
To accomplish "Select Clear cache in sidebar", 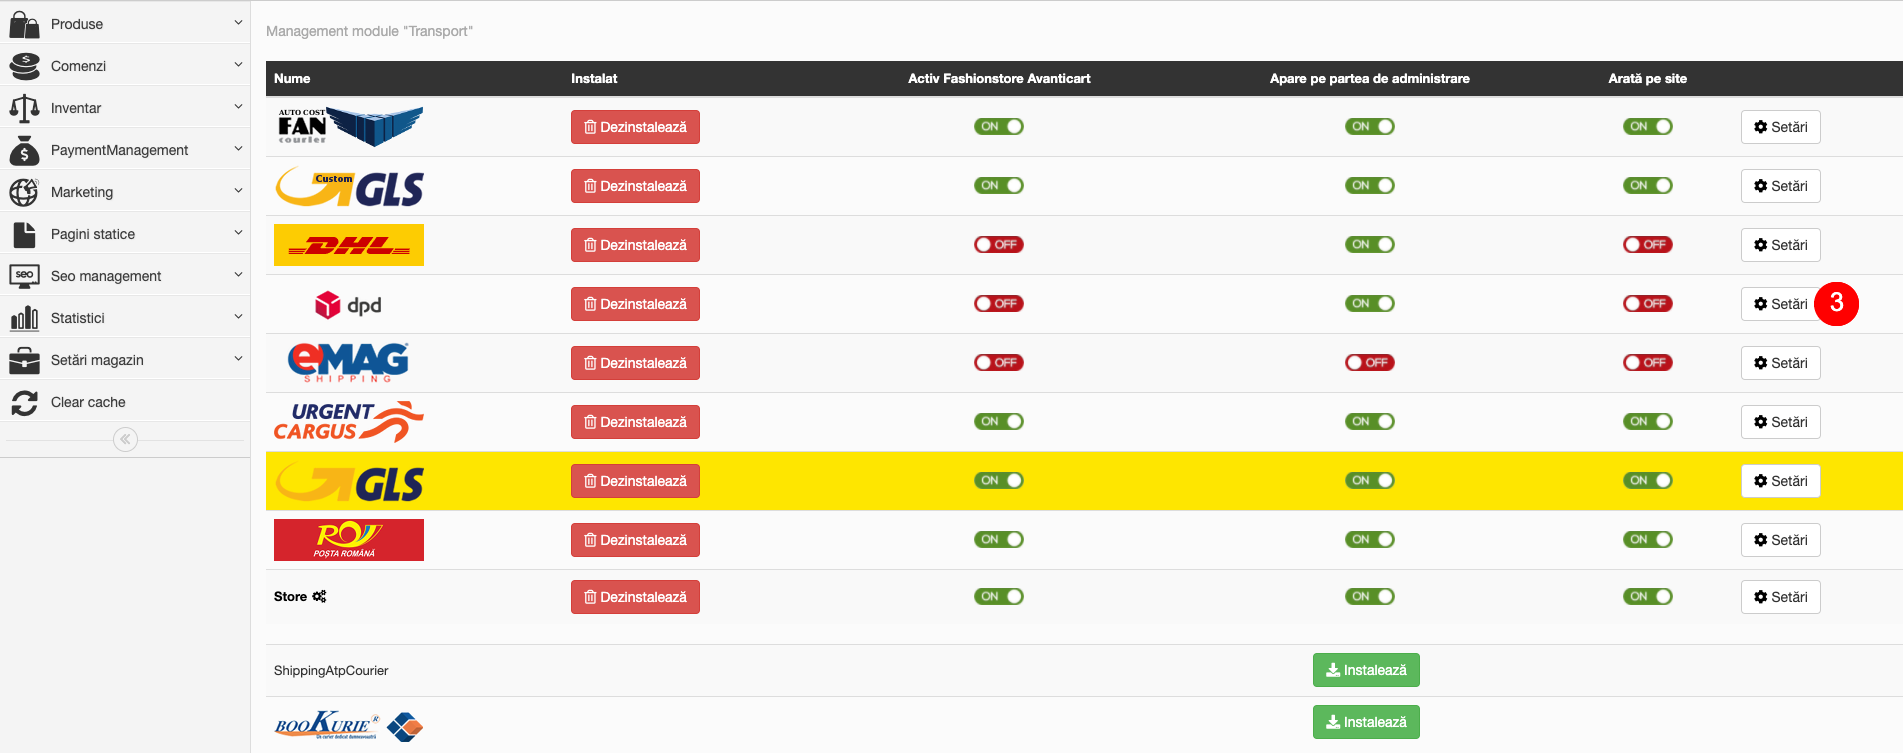I will (x=125, y=402).
